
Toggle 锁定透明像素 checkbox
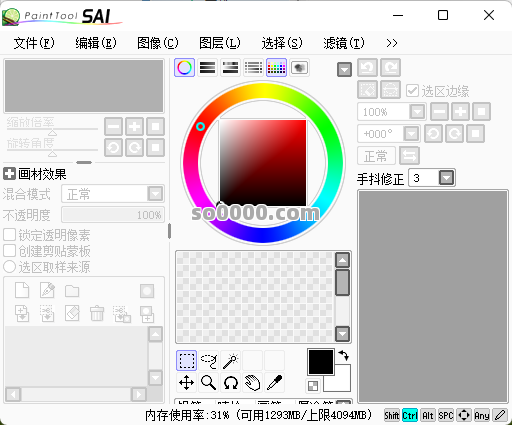tap(9, 235)
